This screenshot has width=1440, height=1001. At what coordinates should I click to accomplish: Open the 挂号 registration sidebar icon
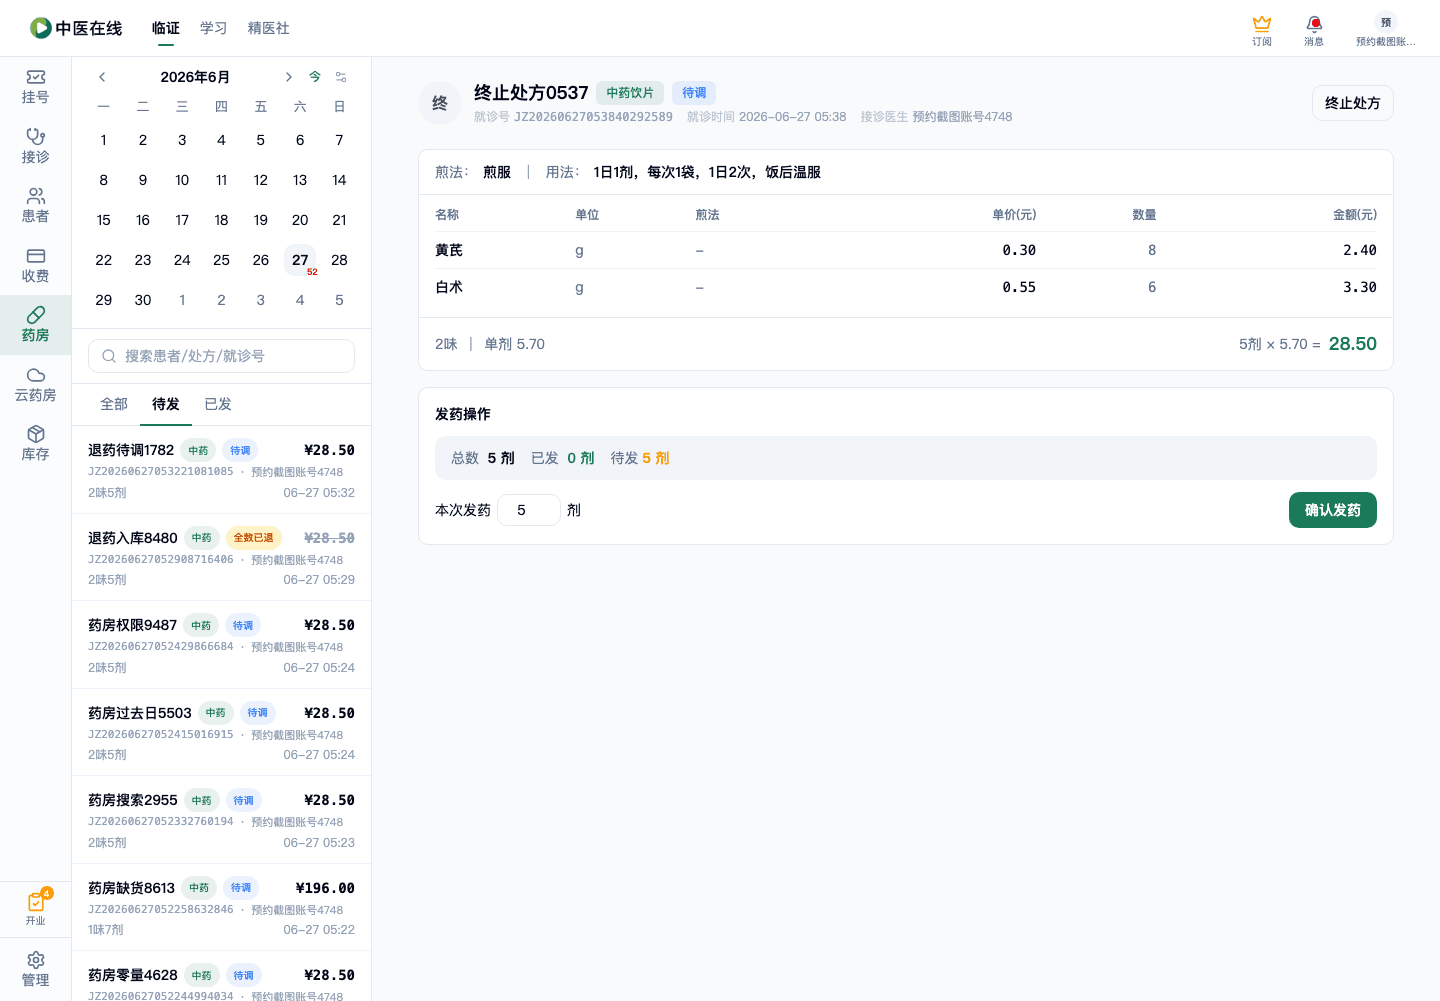tap(35, 87)
